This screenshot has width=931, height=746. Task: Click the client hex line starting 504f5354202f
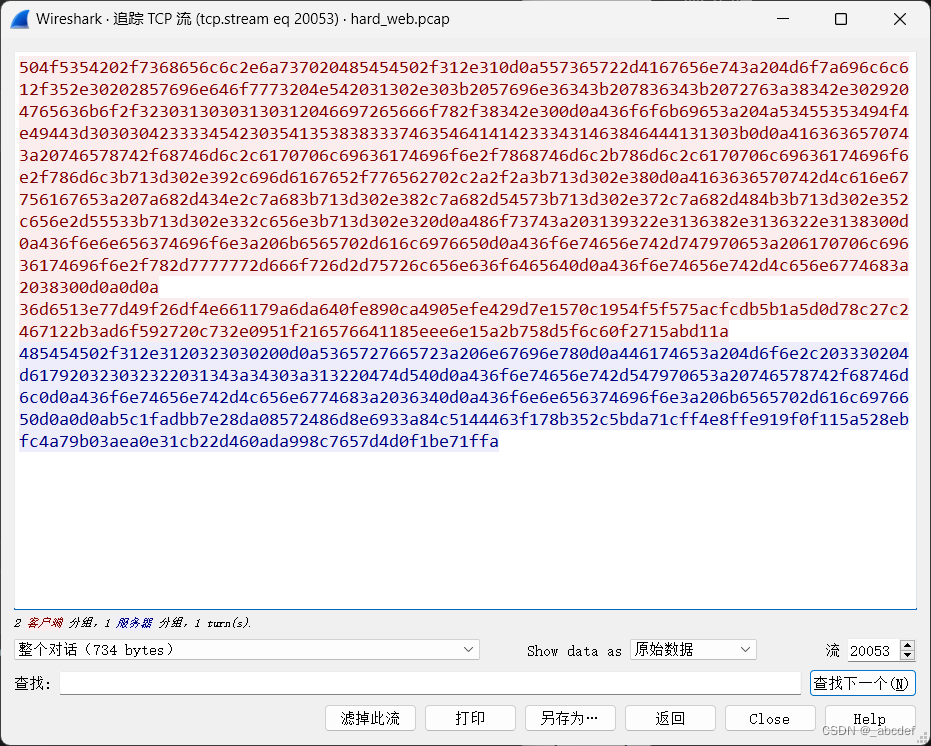pos(464,67)
